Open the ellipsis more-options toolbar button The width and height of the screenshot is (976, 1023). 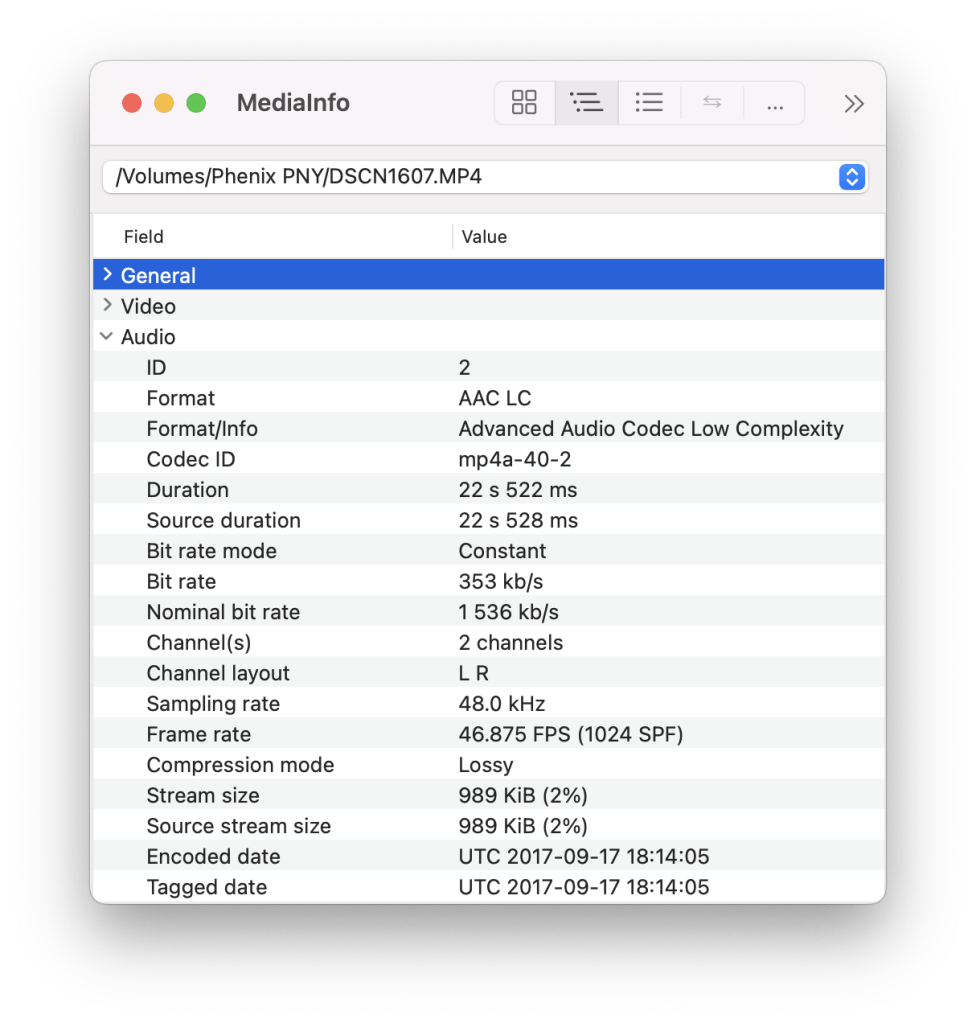point(774,104)
